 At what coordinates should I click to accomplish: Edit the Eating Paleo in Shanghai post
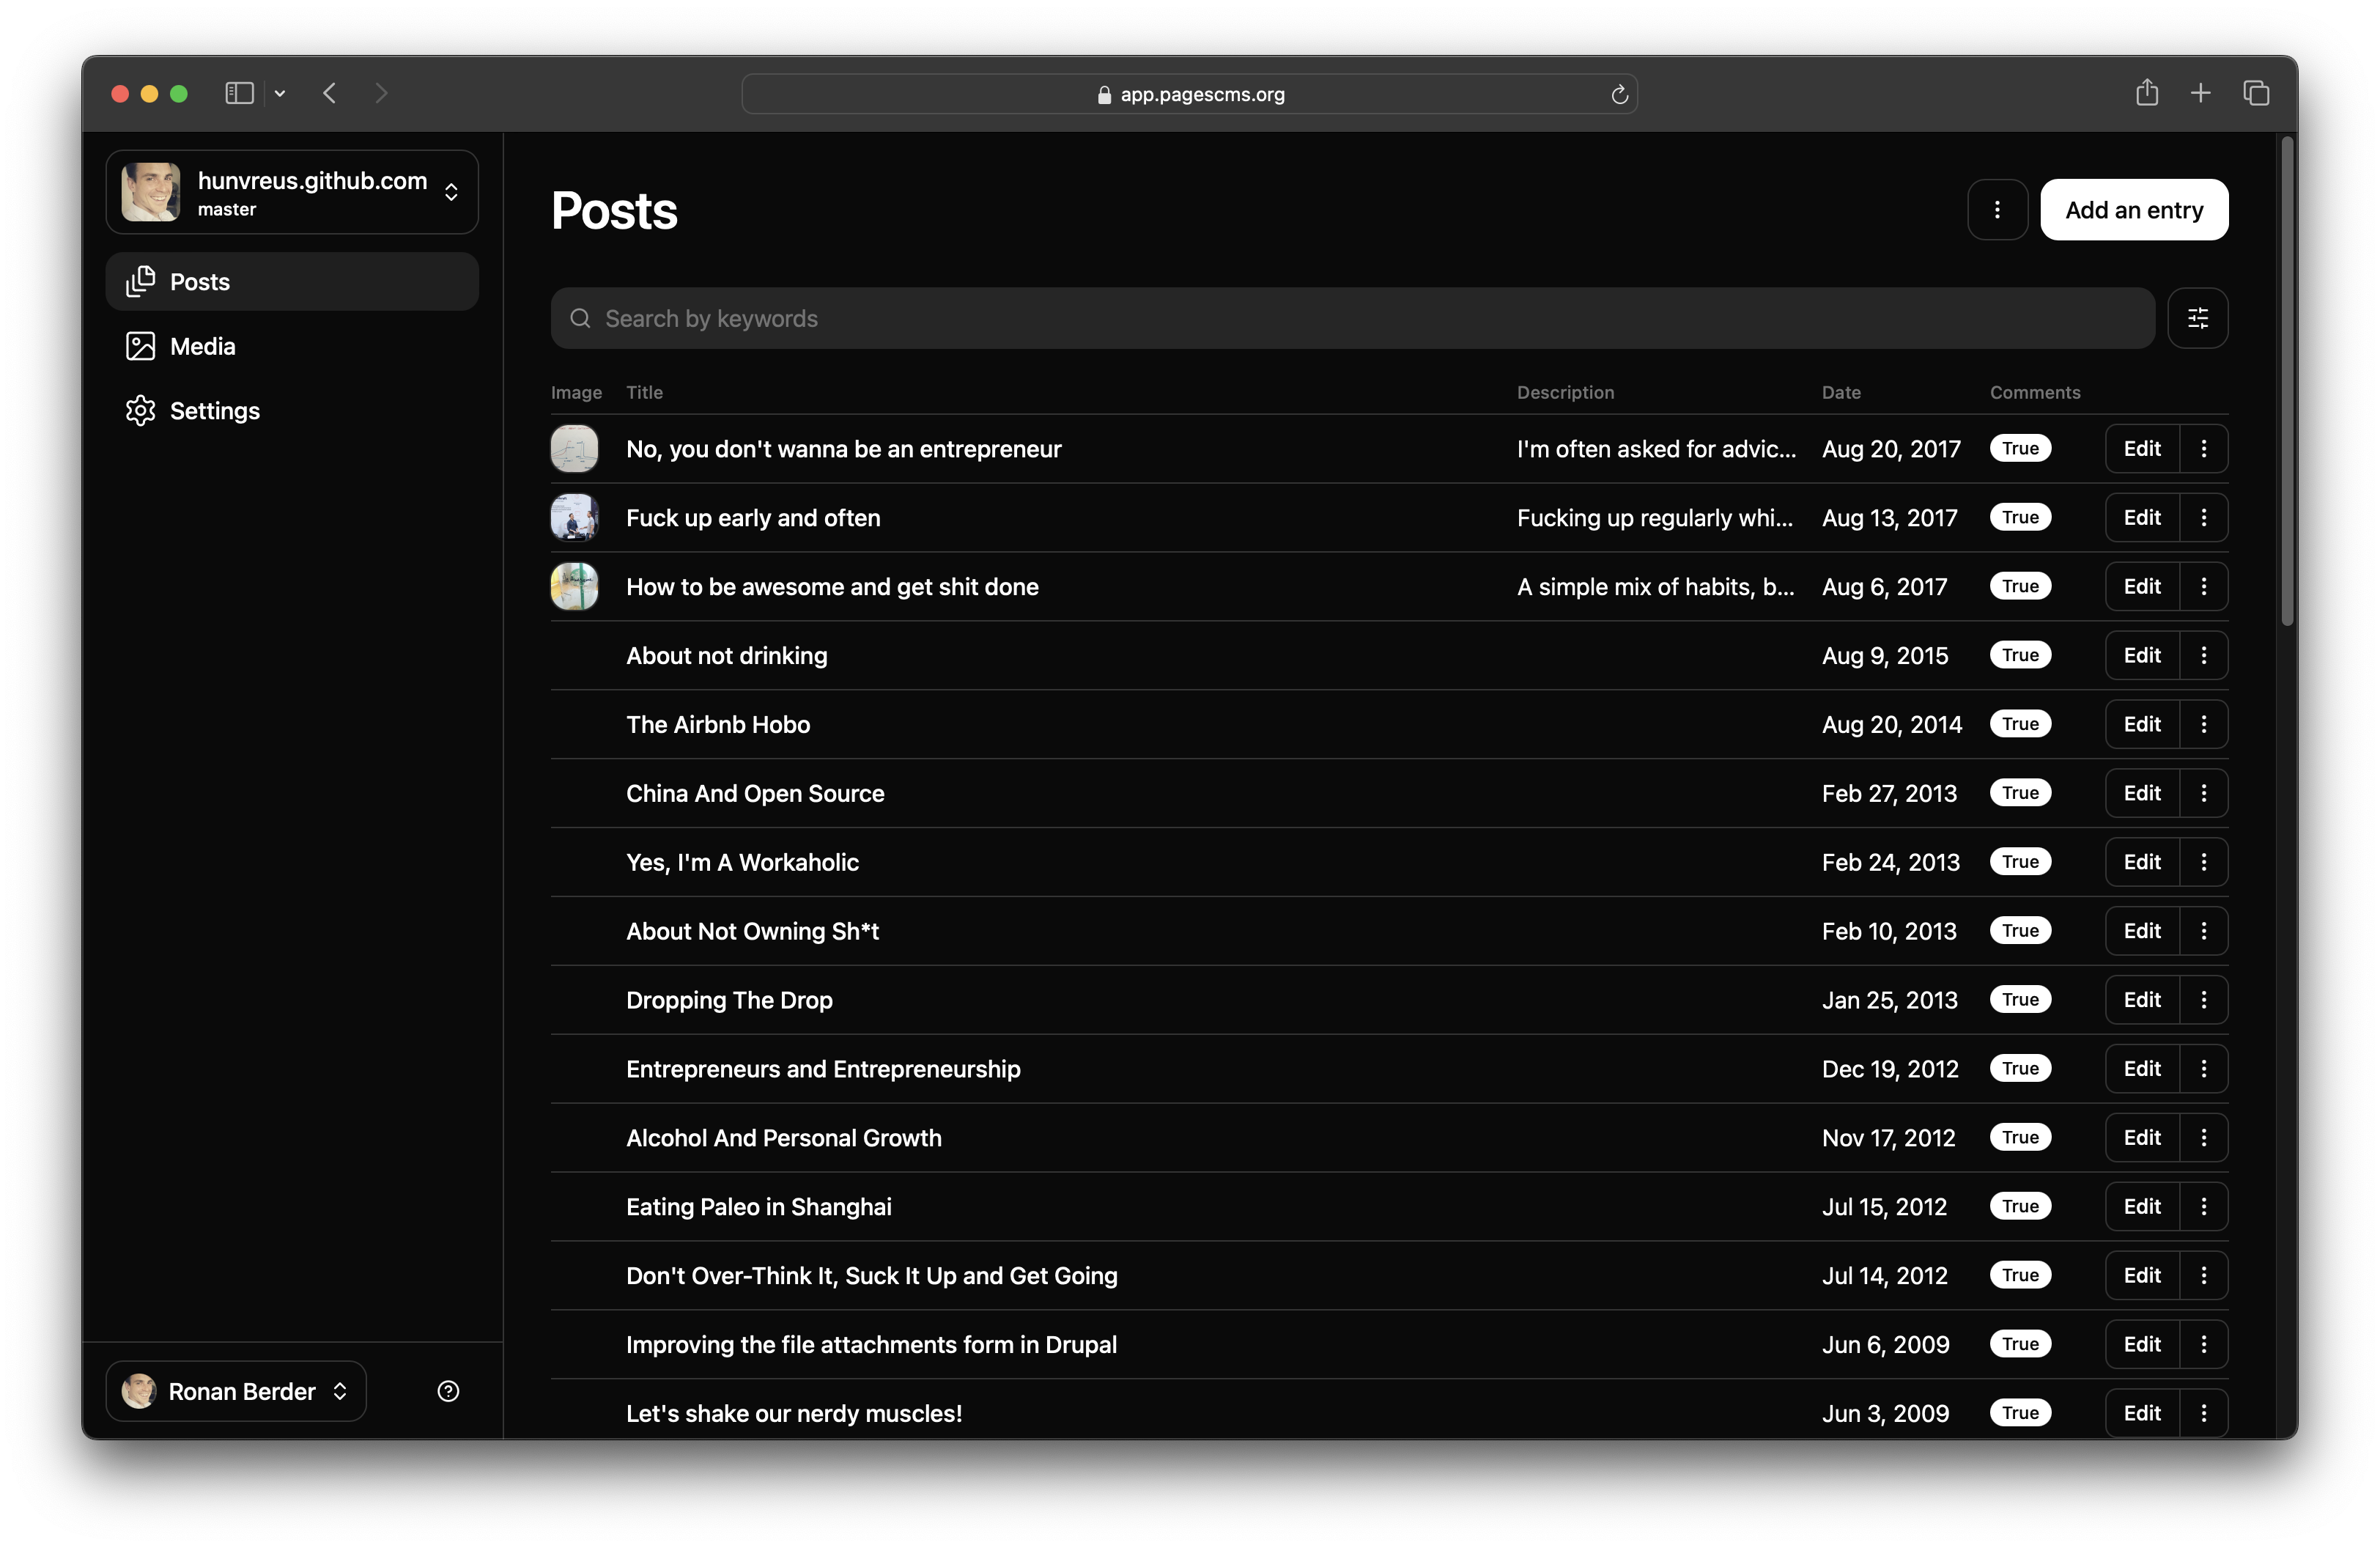pyautogui.click(x=2141, y=1207)
